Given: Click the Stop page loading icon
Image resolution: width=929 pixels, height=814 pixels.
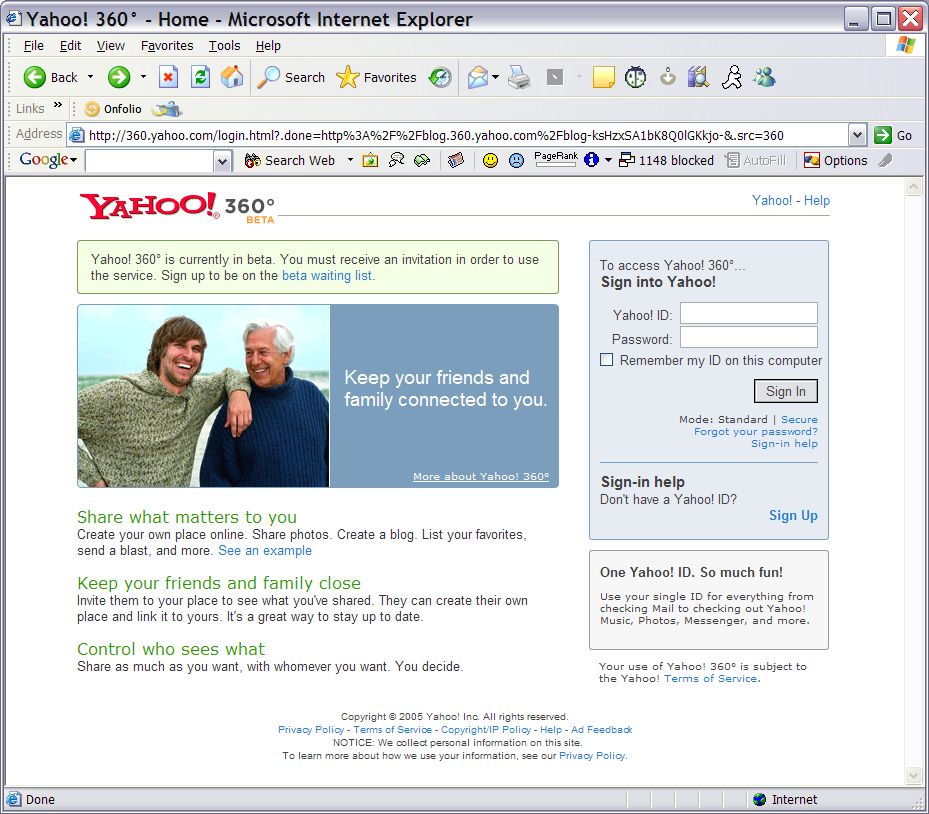Looking at the screenshot, I should coord(169,77).
